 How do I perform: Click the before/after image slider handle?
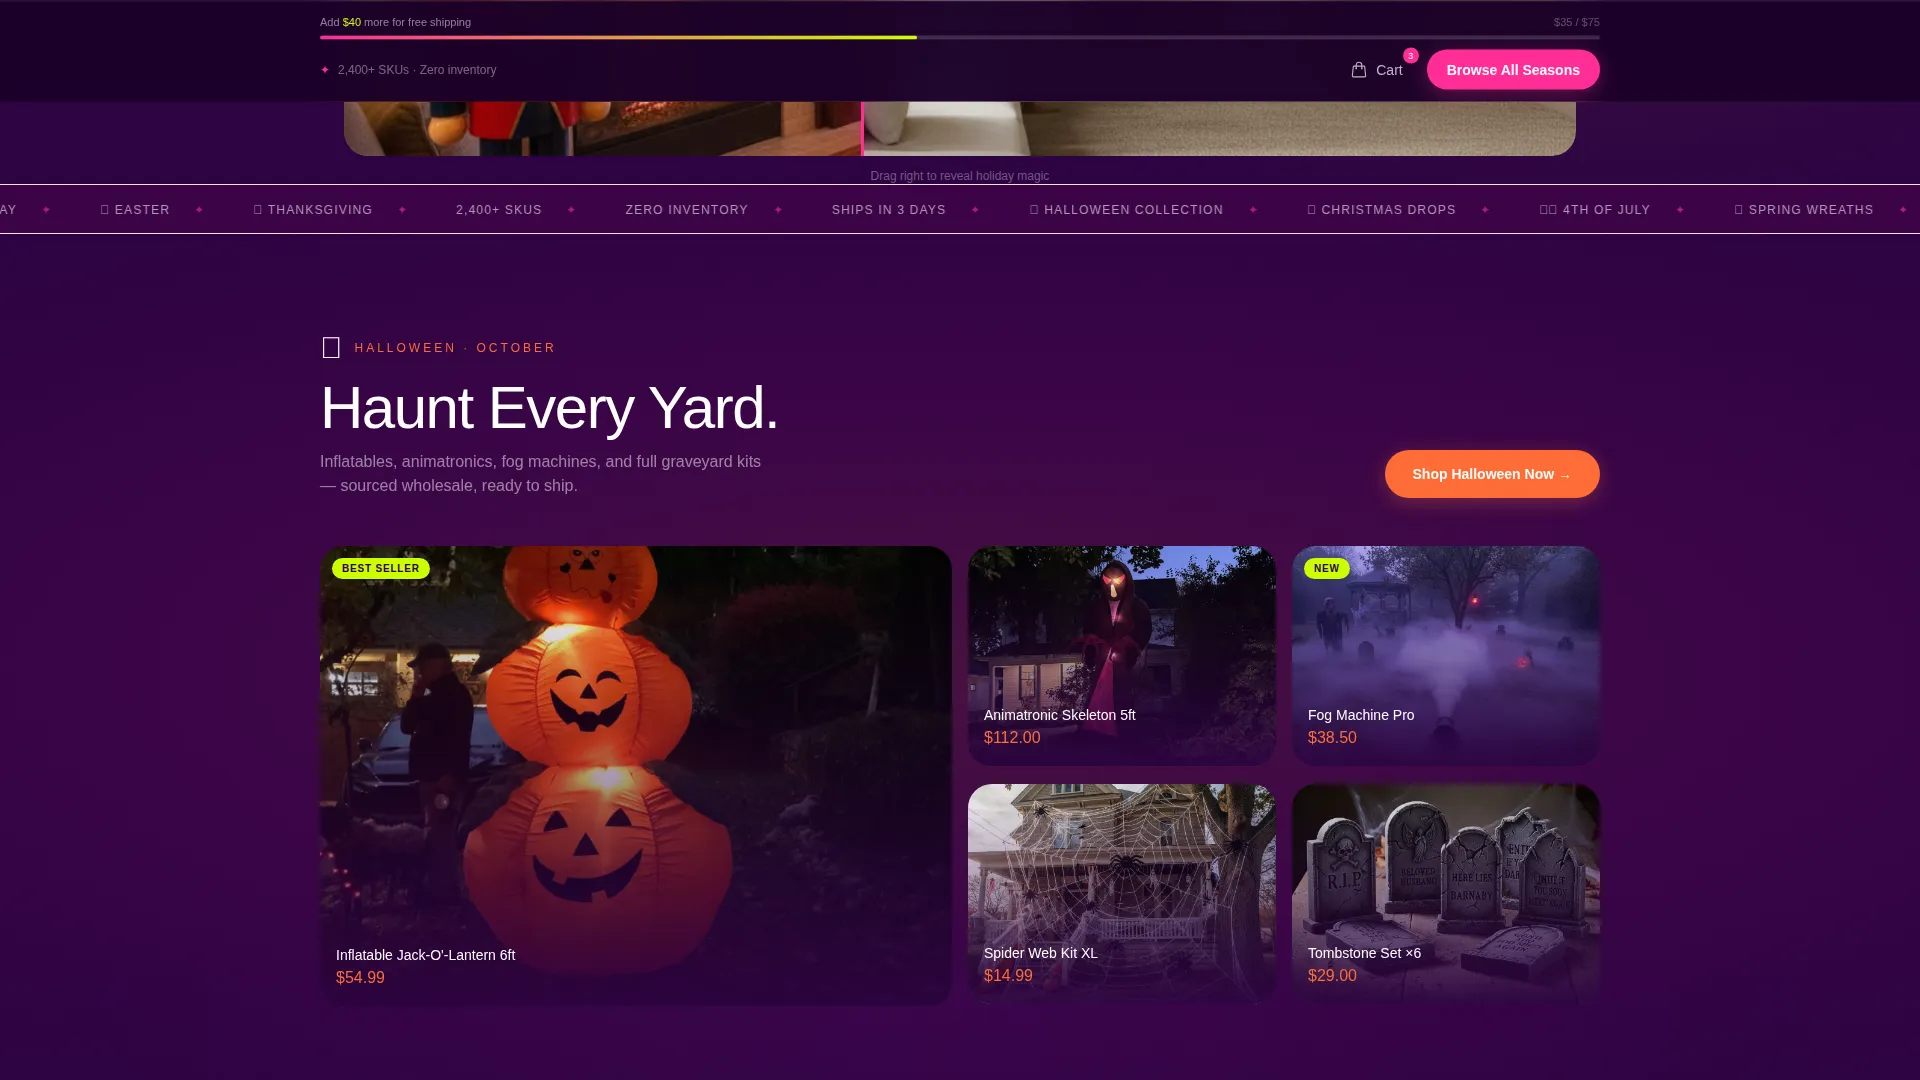pos(862,128)
